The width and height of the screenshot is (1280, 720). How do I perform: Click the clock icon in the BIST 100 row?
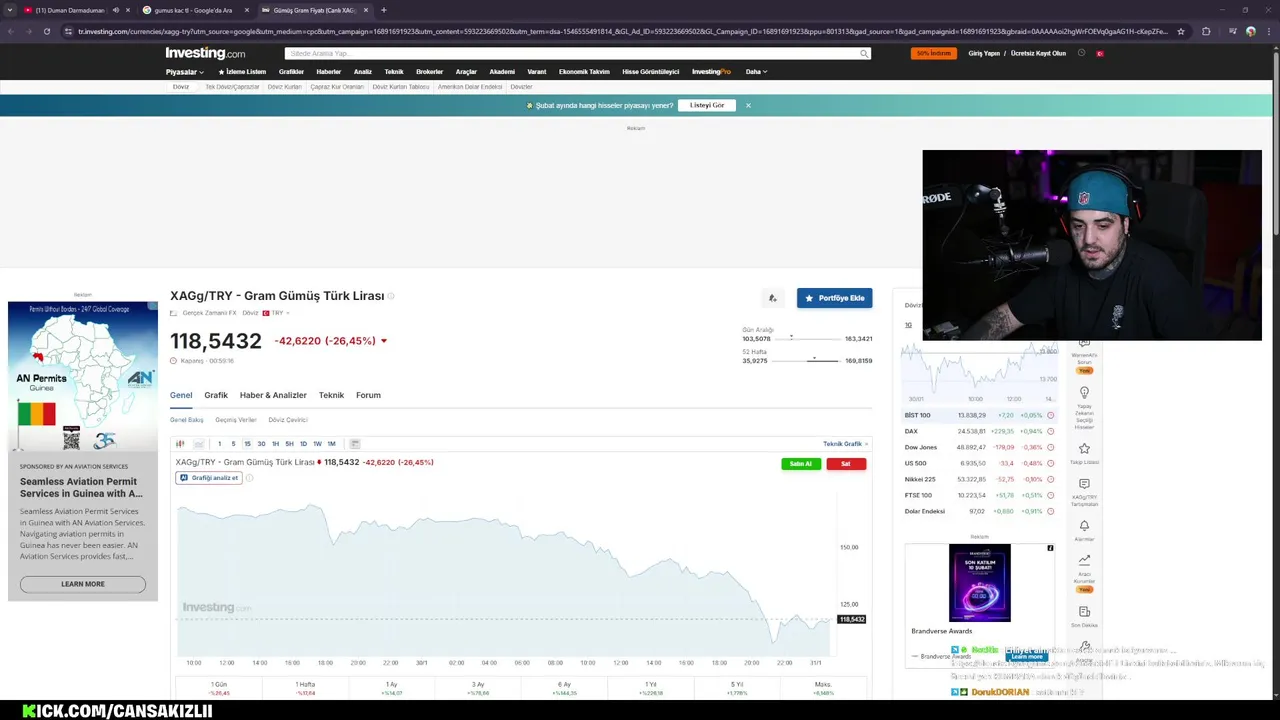(1050, 415)
